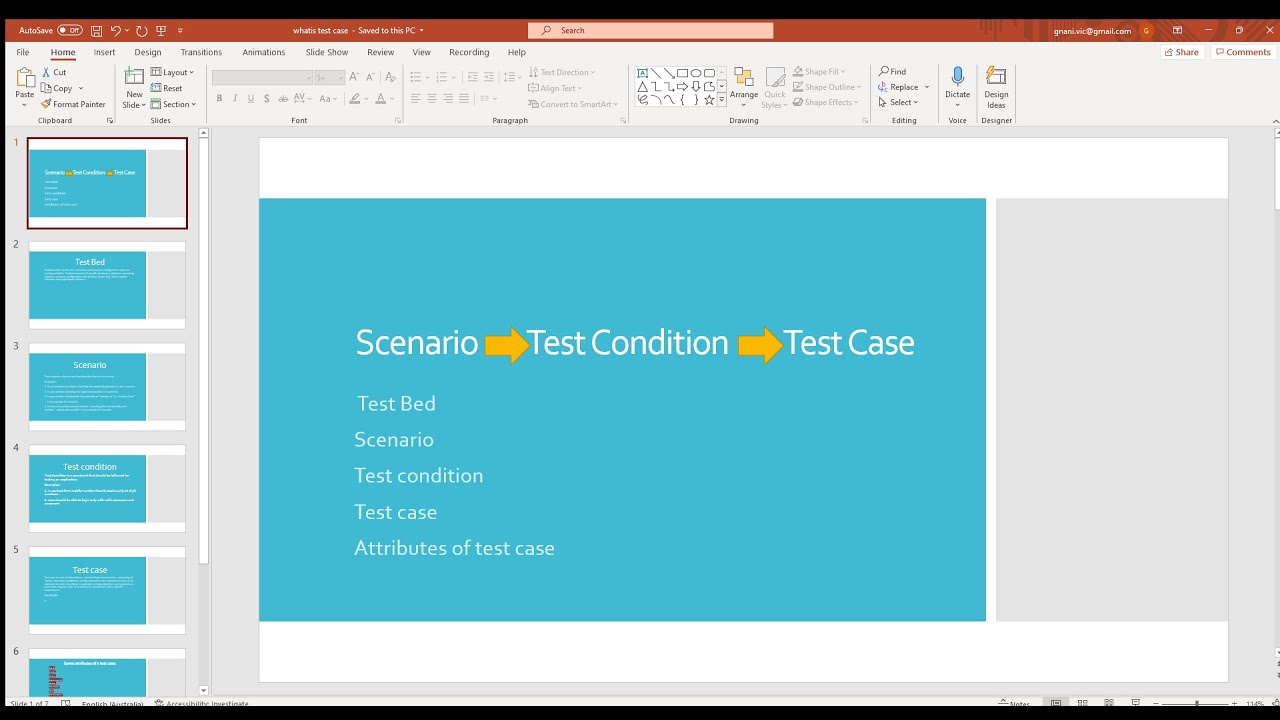Start presentation from beginning icon
The height and width of the screenshot is (720, 1280).
pos(161,31)
